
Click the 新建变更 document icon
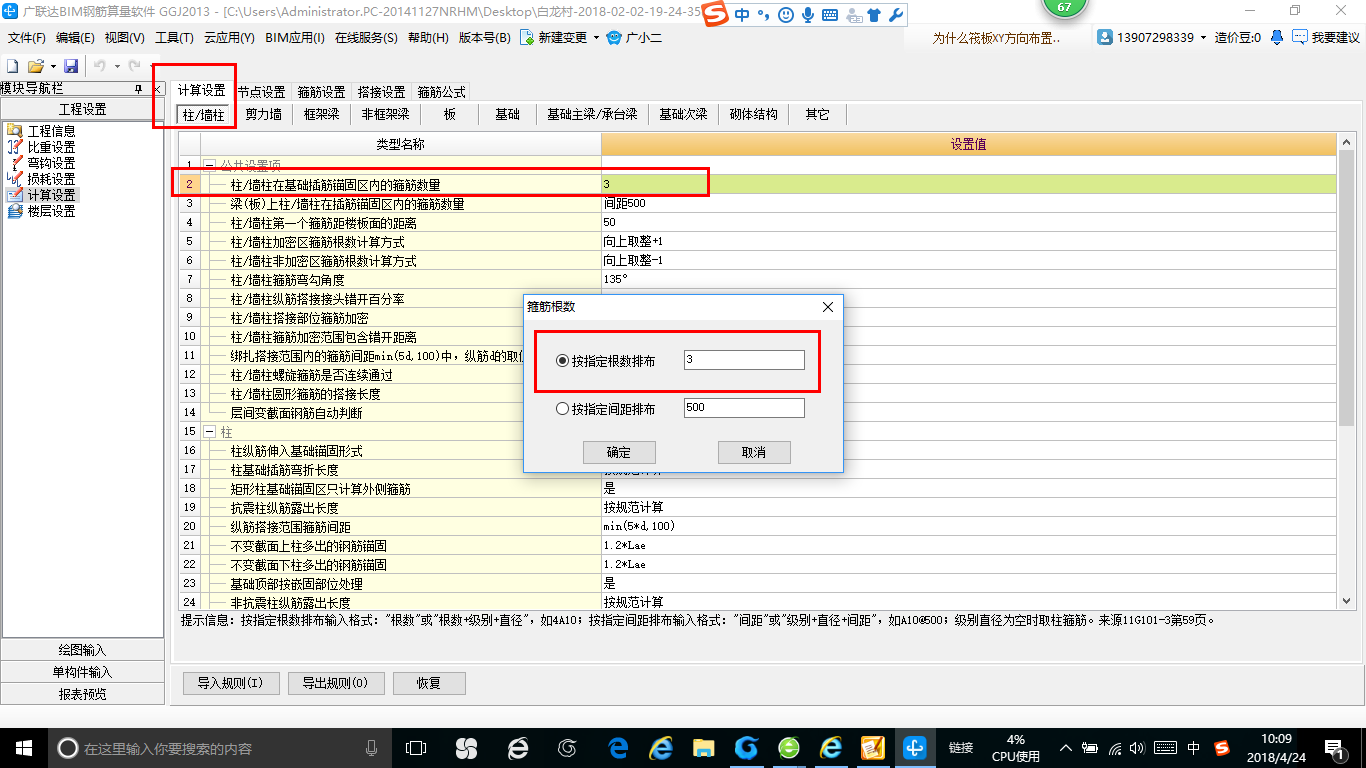coord(527,38)
